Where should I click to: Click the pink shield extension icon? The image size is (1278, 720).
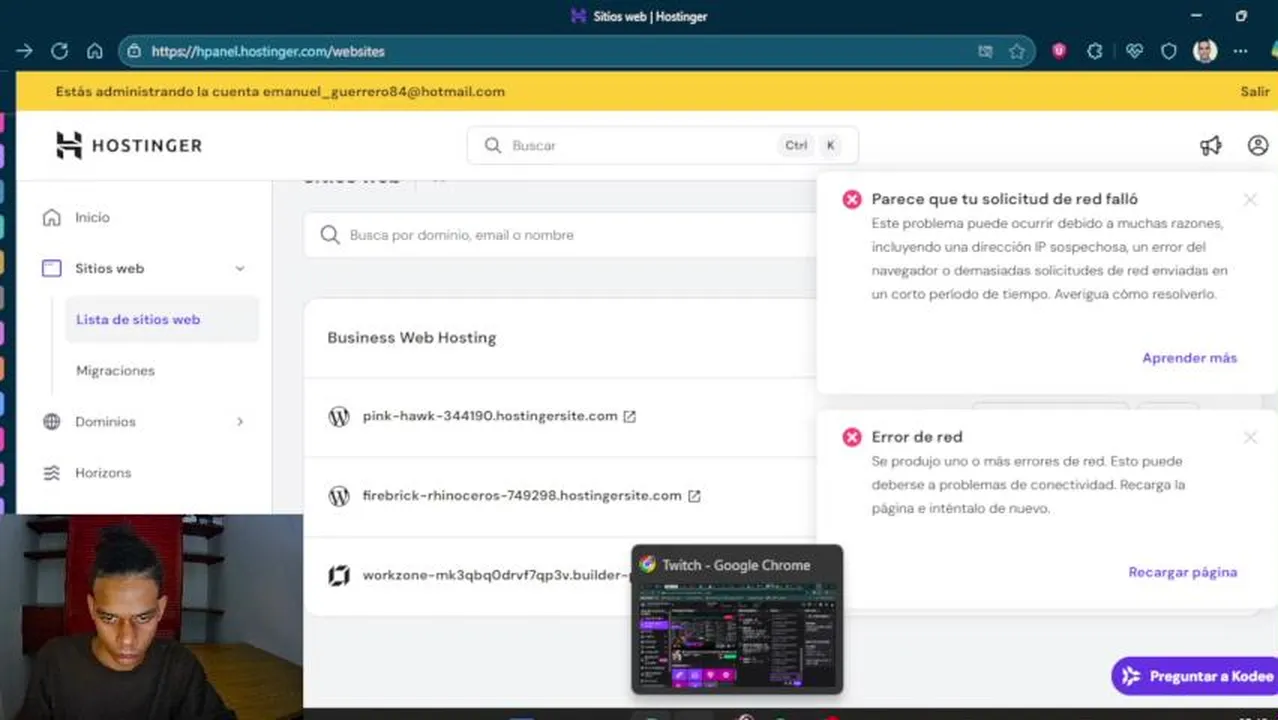point(1059,51)
